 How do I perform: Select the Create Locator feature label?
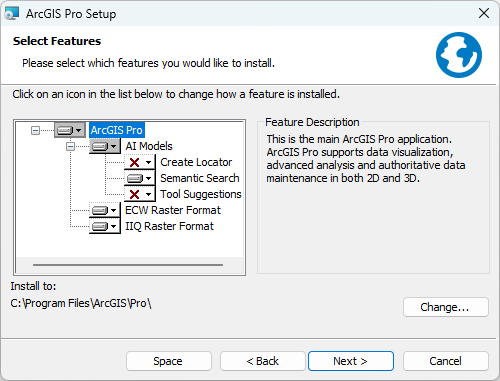pos(196,162)
